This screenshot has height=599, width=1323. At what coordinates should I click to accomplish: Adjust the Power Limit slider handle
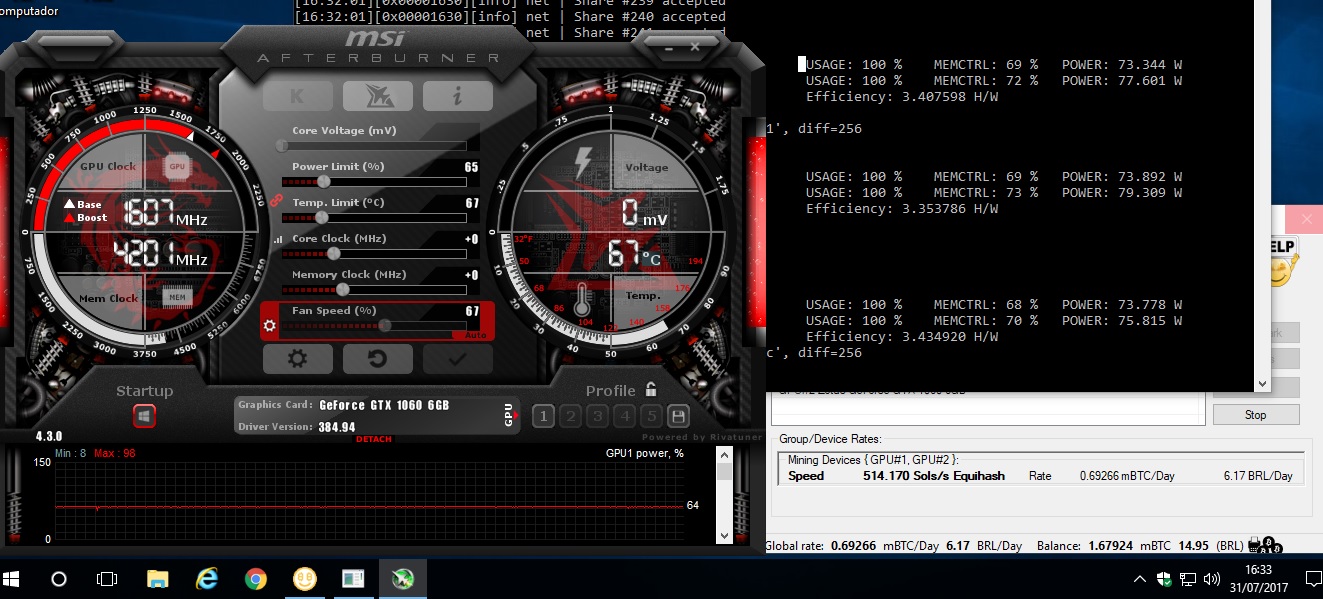pyautogui.click(x=324, y=181)
